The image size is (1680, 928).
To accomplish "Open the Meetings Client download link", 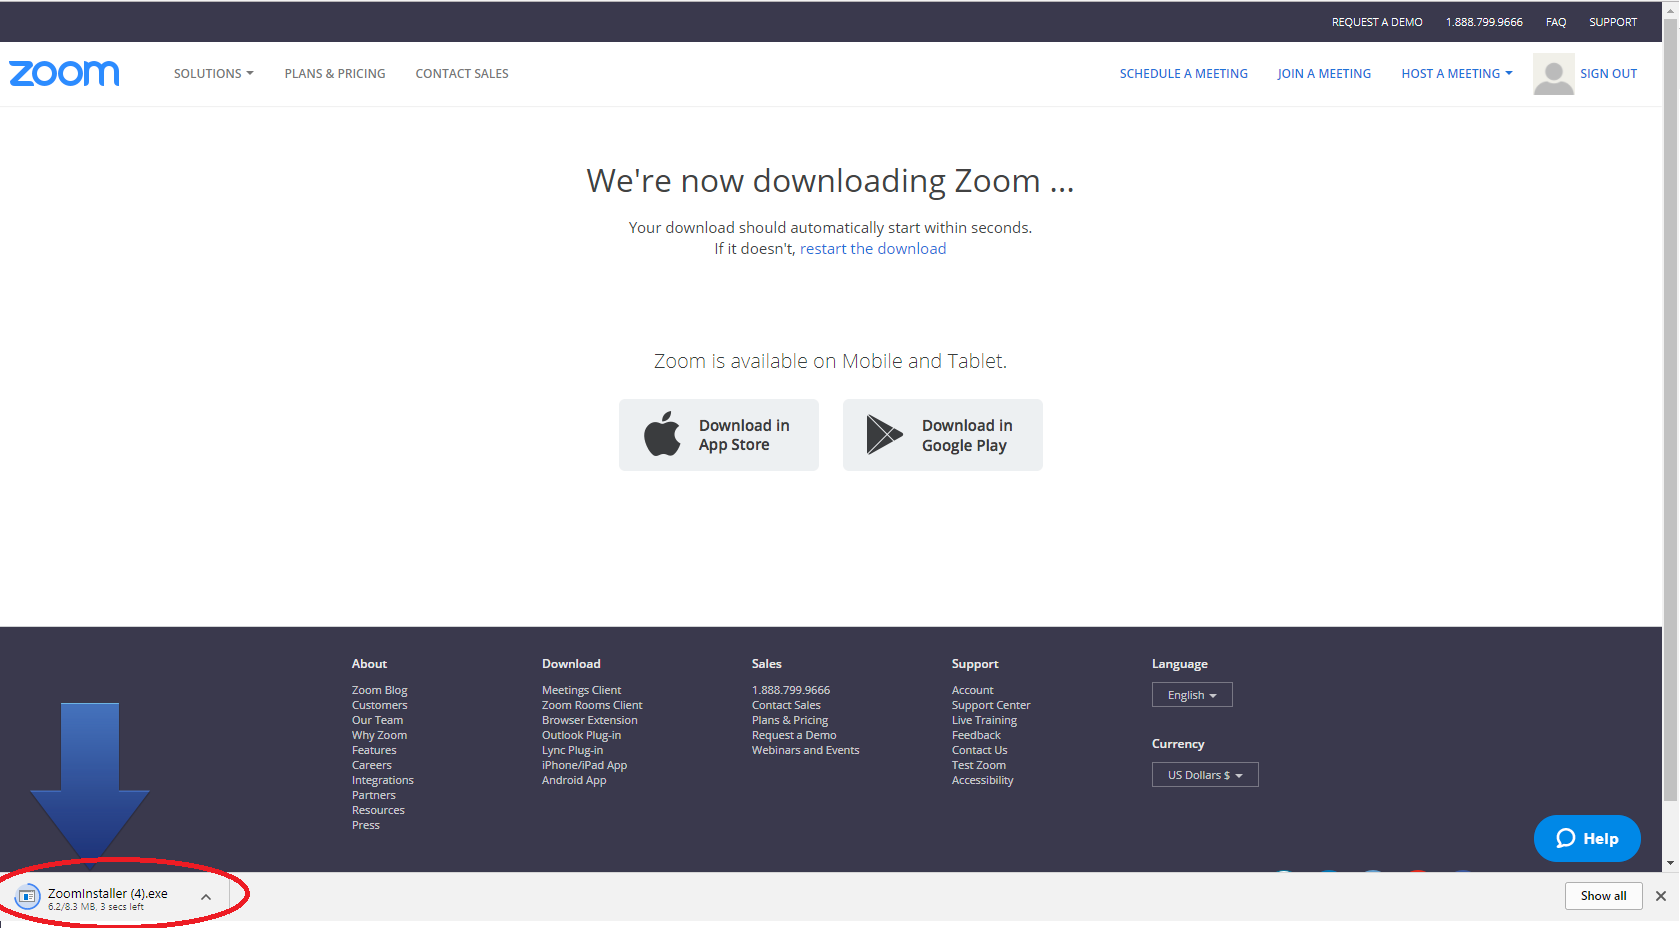I will pyautogui.click(x=582, y=690).
